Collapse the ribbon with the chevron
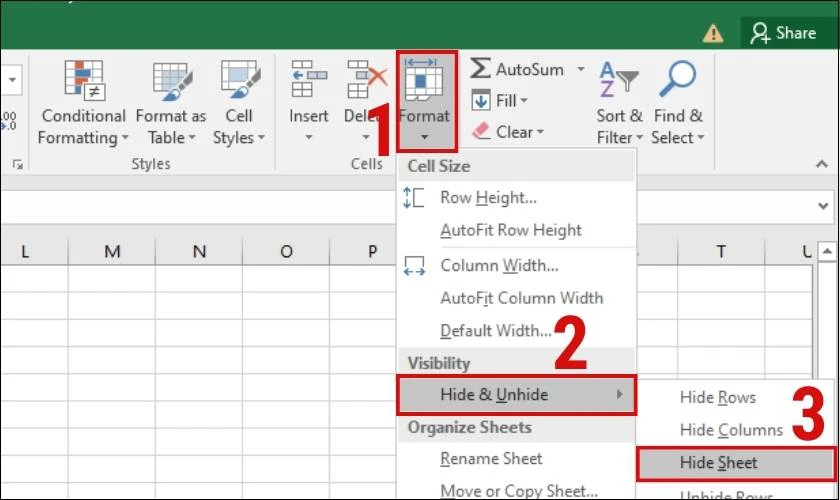The height and width of the screenshot is (500, 840). (x=822, y=165)
